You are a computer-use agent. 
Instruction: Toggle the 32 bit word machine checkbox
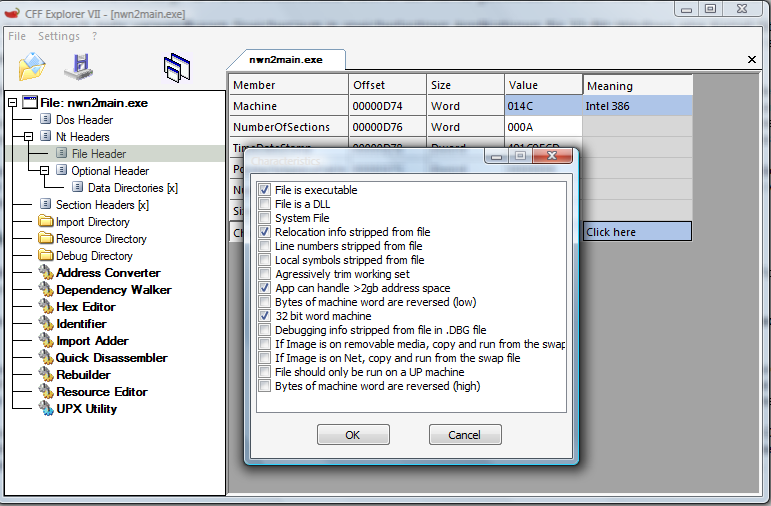pos(264,316)
